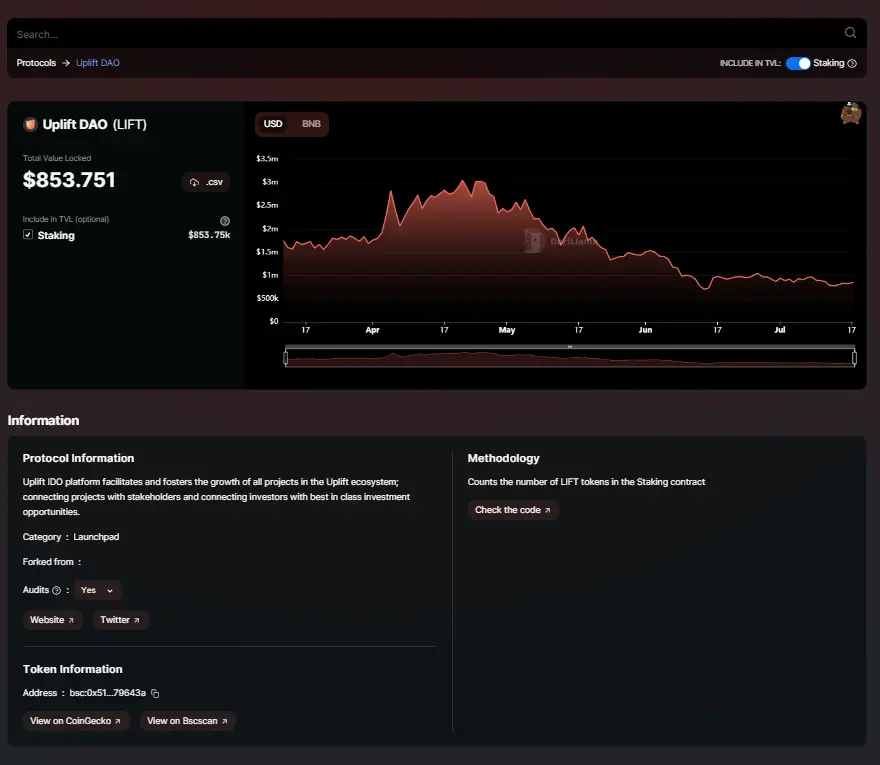Click the $500k y-axis label
Screen dimensions: 880x765
(x=268, y=298)
